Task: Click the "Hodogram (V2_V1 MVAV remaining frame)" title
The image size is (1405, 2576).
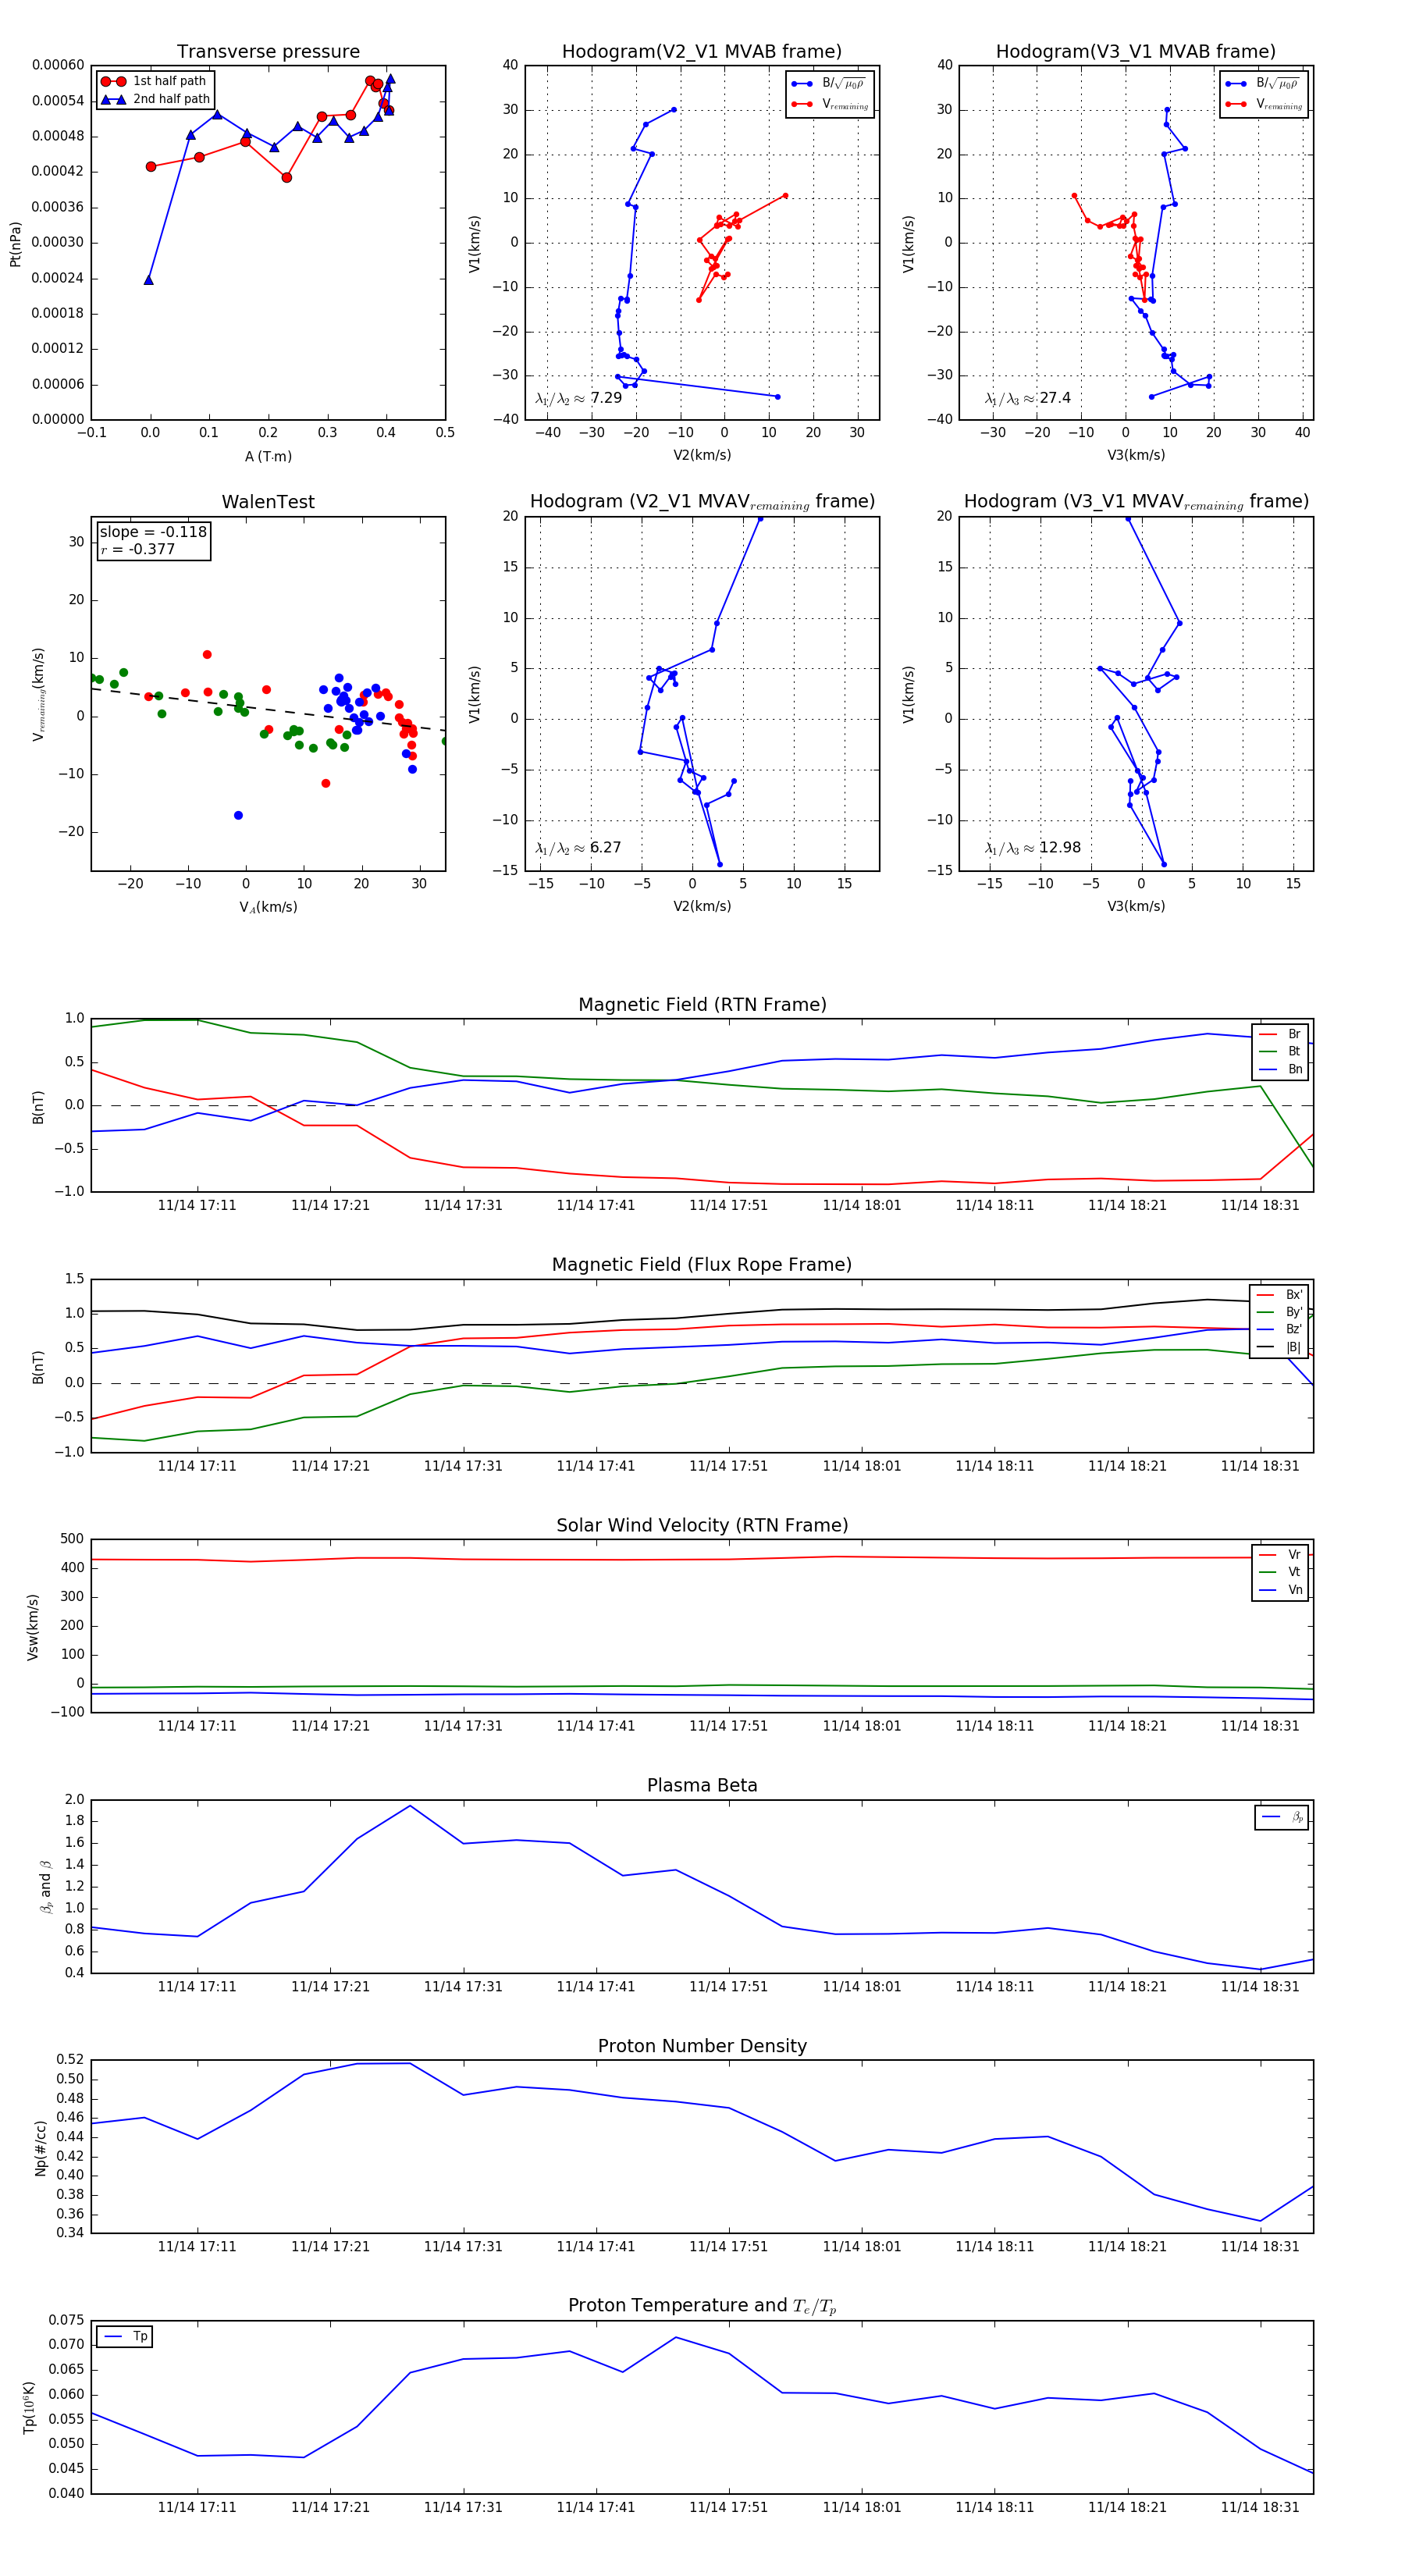Action: [x=702, y=502]
